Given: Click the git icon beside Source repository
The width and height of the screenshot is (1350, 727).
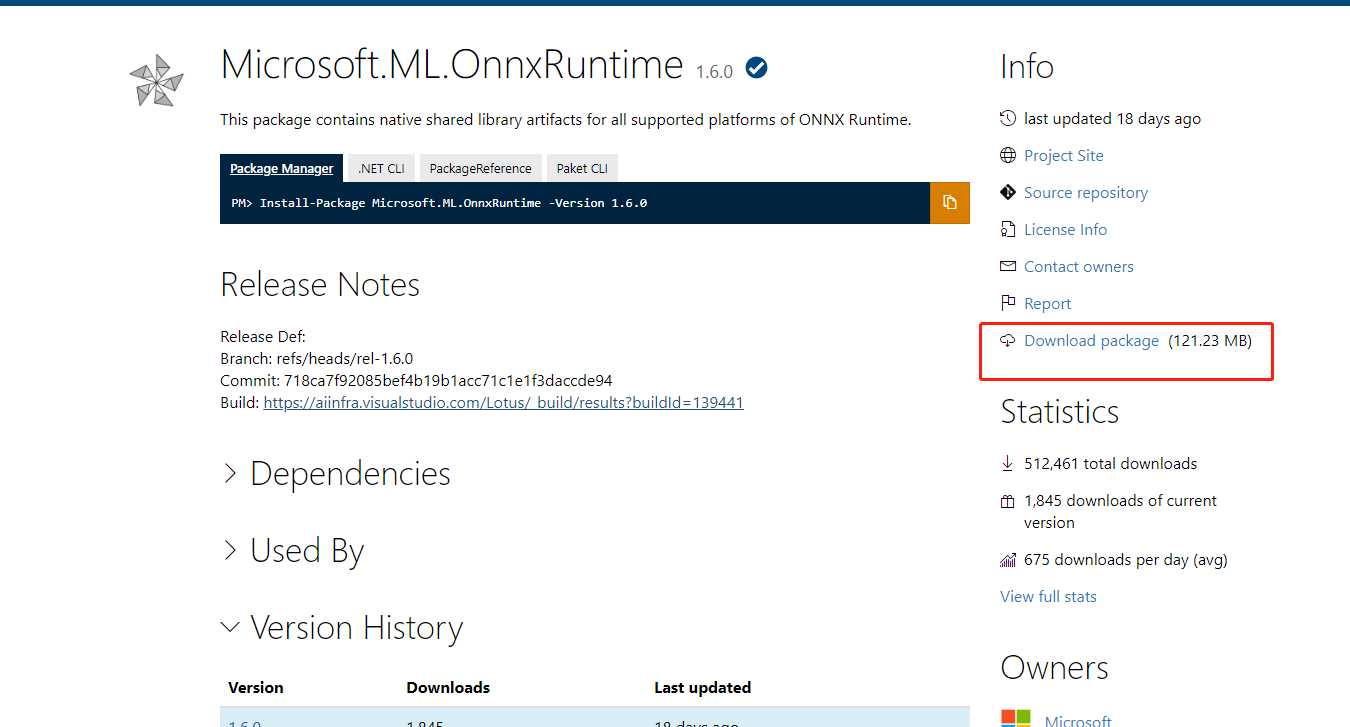Looking at the screenshot, I should (1008, 193).
